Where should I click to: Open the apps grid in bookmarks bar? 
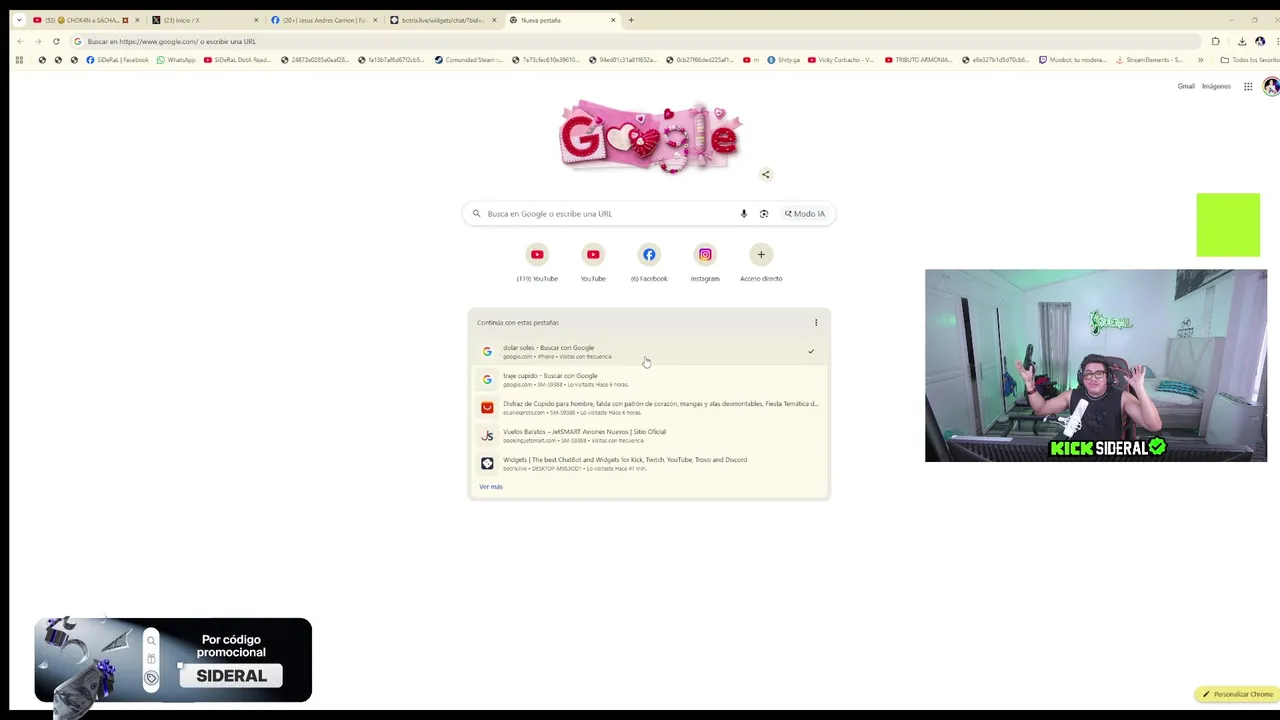(19, 60)
